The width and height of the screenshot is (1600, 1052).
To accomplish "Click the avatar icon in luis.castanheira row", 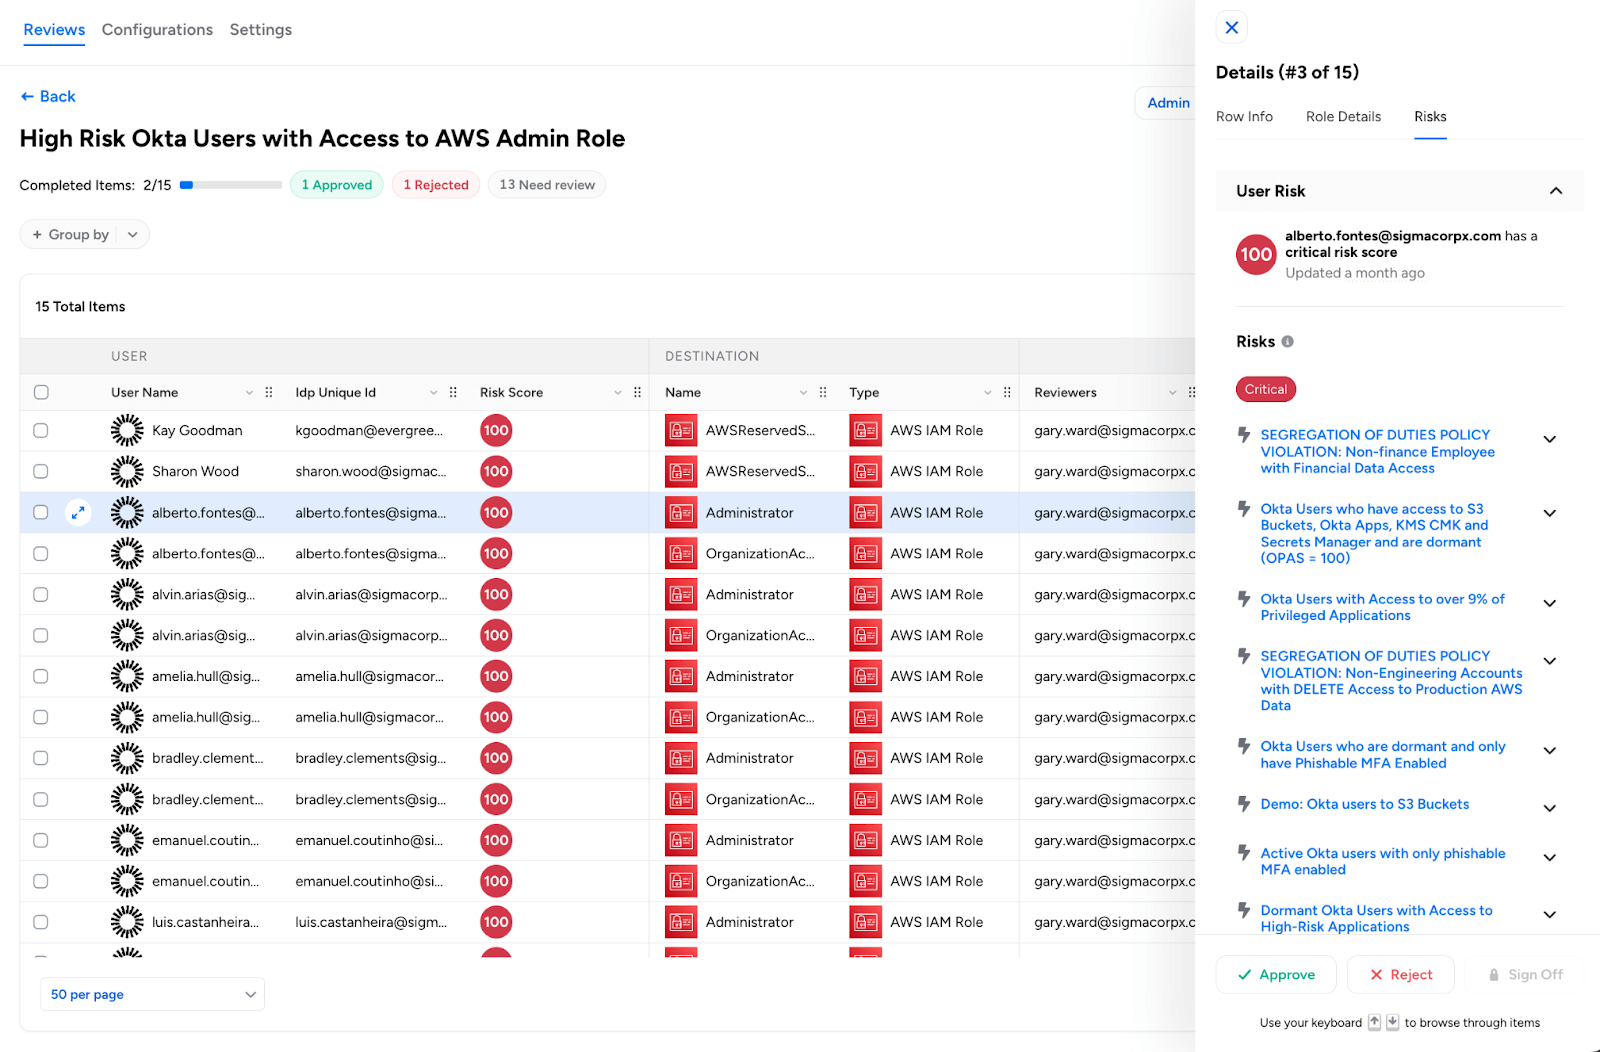I will (127, 923).
